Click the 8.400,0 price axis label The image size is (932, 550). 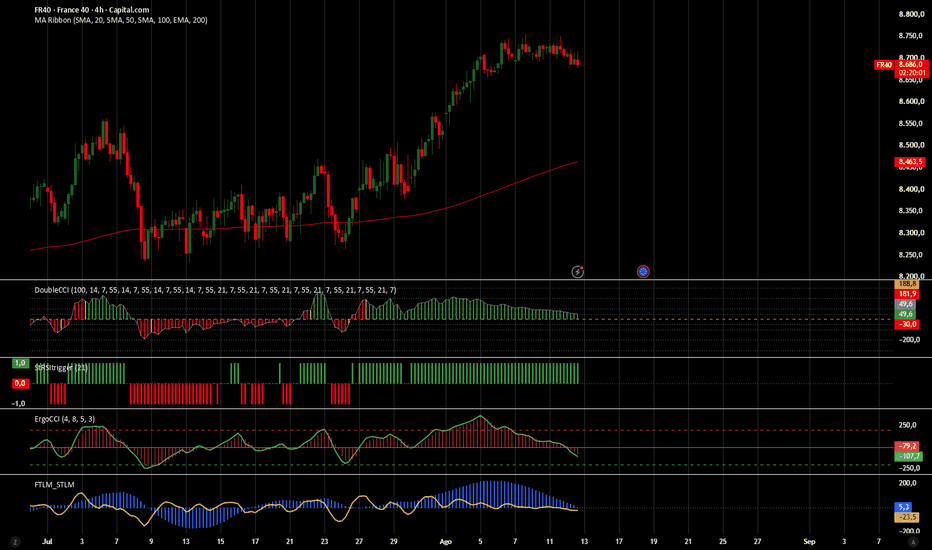[x=911, y=189]
